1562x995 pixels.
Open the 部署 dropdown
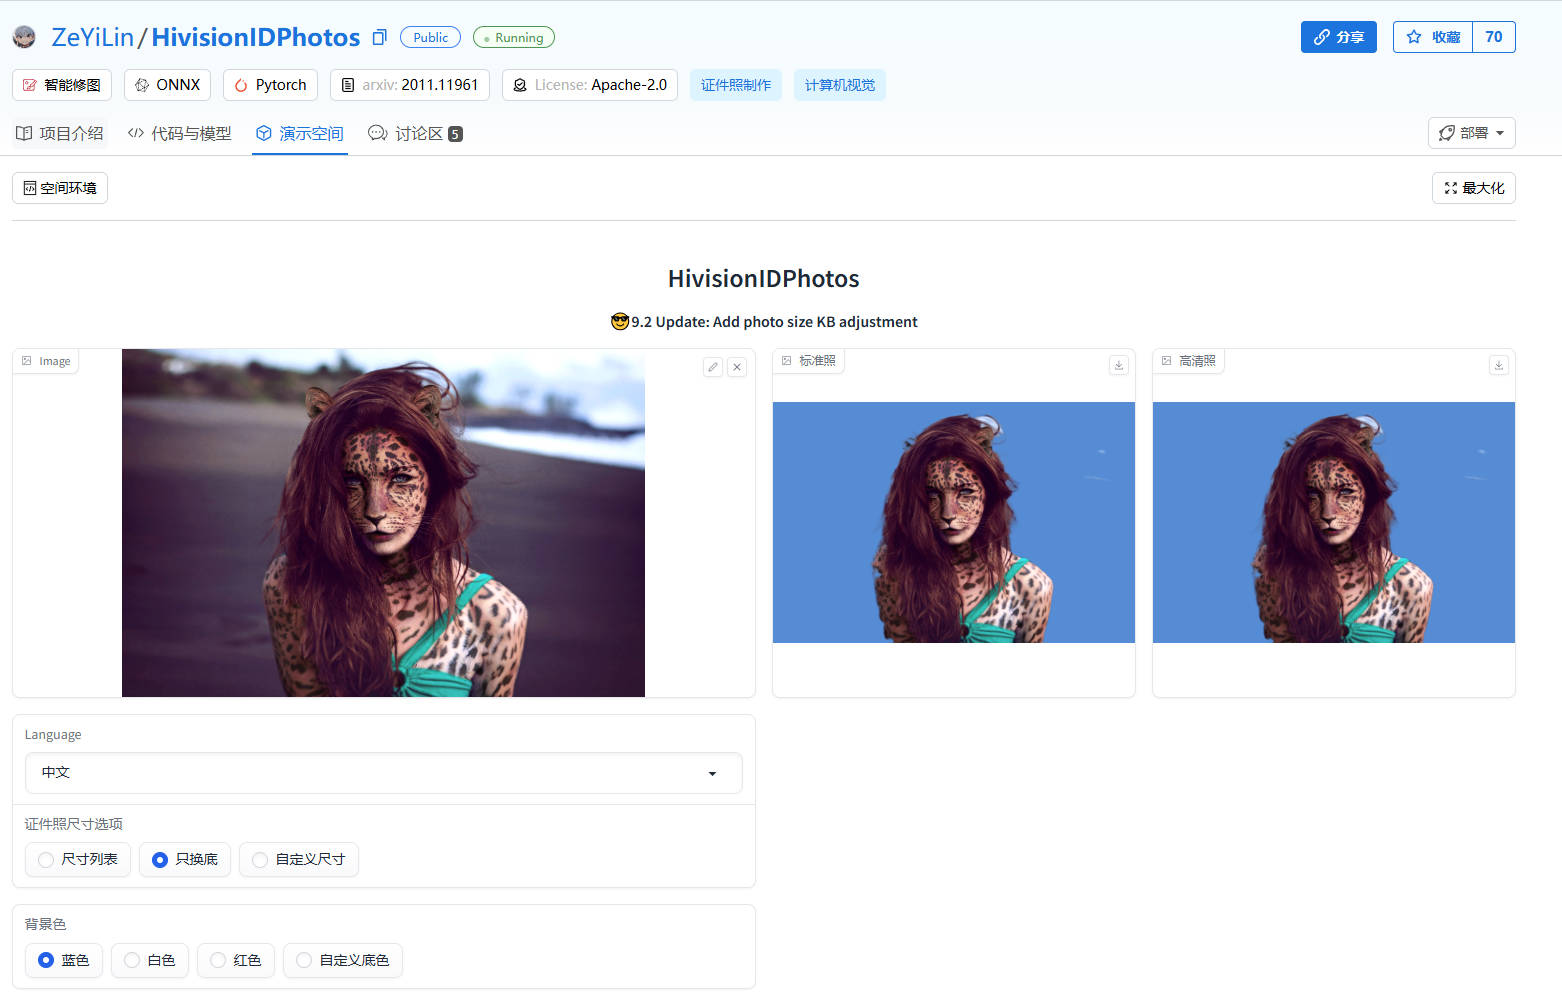1472,133
